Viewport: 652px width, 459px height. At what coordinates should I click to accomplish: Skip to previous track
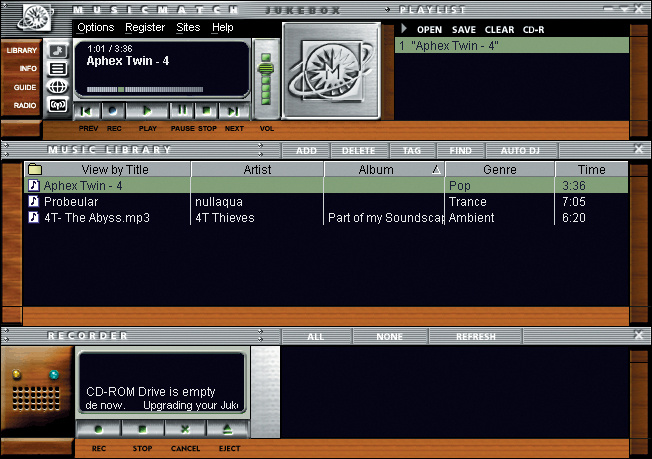[x=86, y=111]
